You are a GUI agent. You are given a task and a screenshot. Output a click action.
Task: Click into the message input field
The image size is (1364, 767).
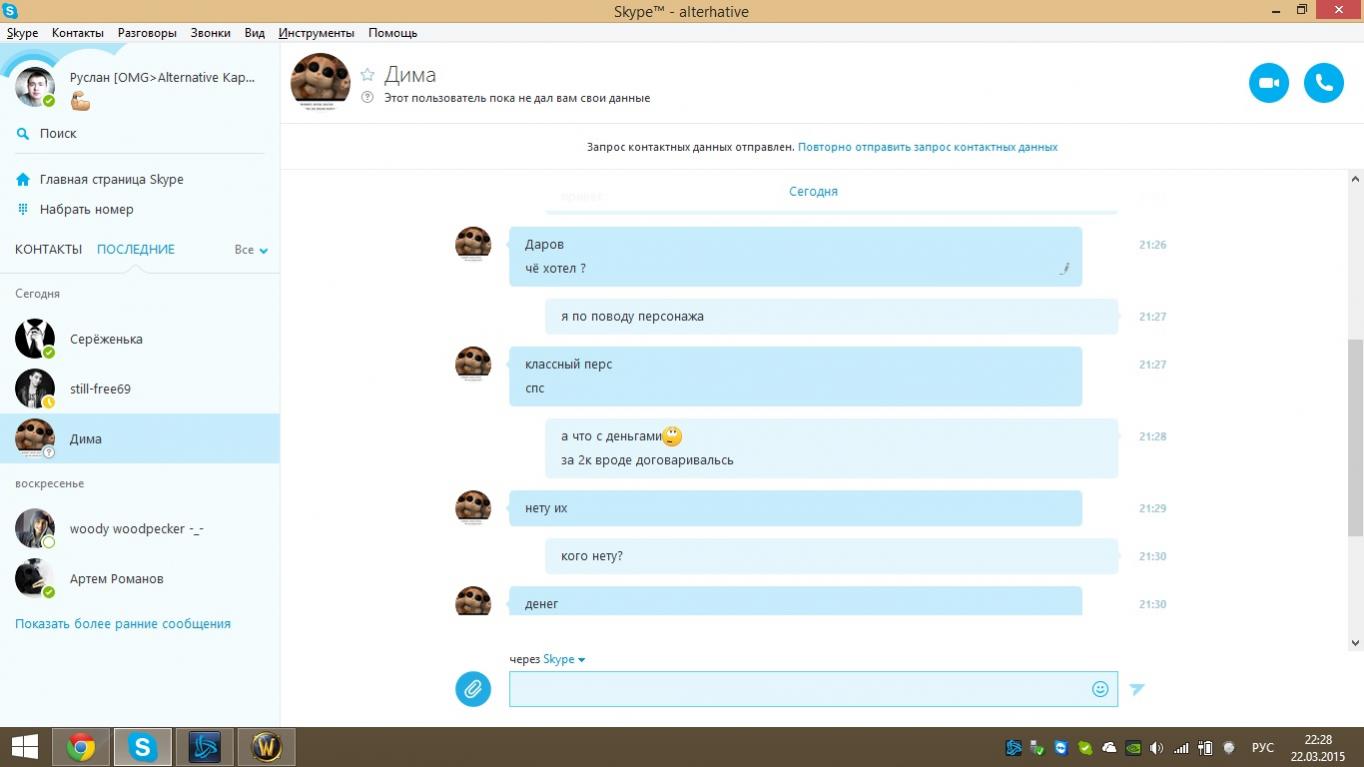click(x=797, y=689)
